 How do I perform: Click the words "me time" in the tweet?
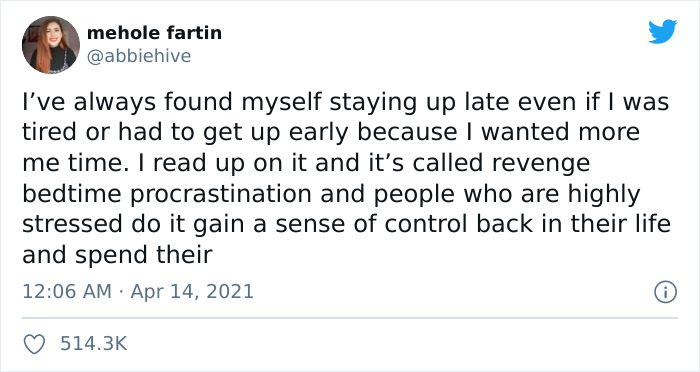tap(71, 163)
